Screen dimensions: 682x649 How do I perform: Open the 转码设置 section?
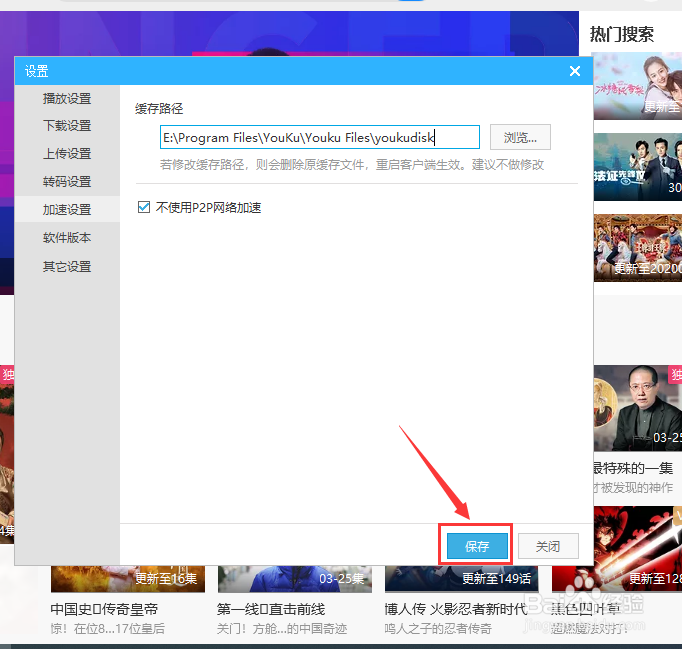coord(67,181)
